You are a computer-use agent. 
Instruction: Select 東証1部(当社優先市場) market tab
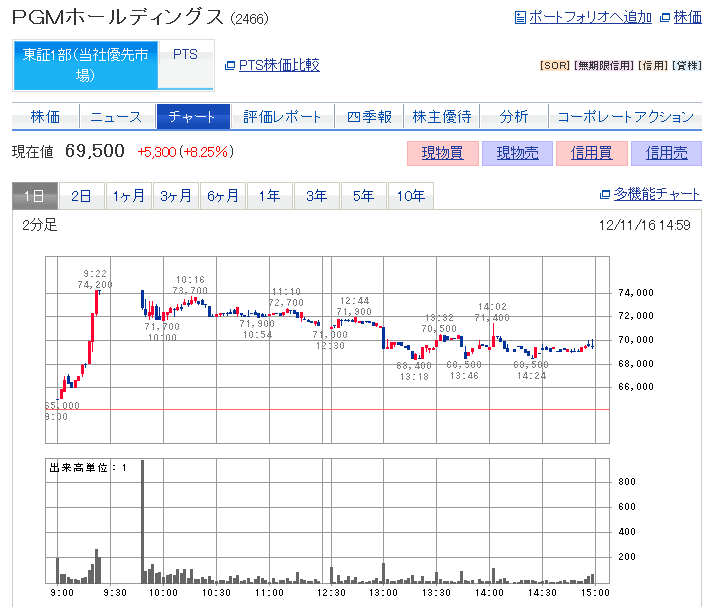point(86,65)
